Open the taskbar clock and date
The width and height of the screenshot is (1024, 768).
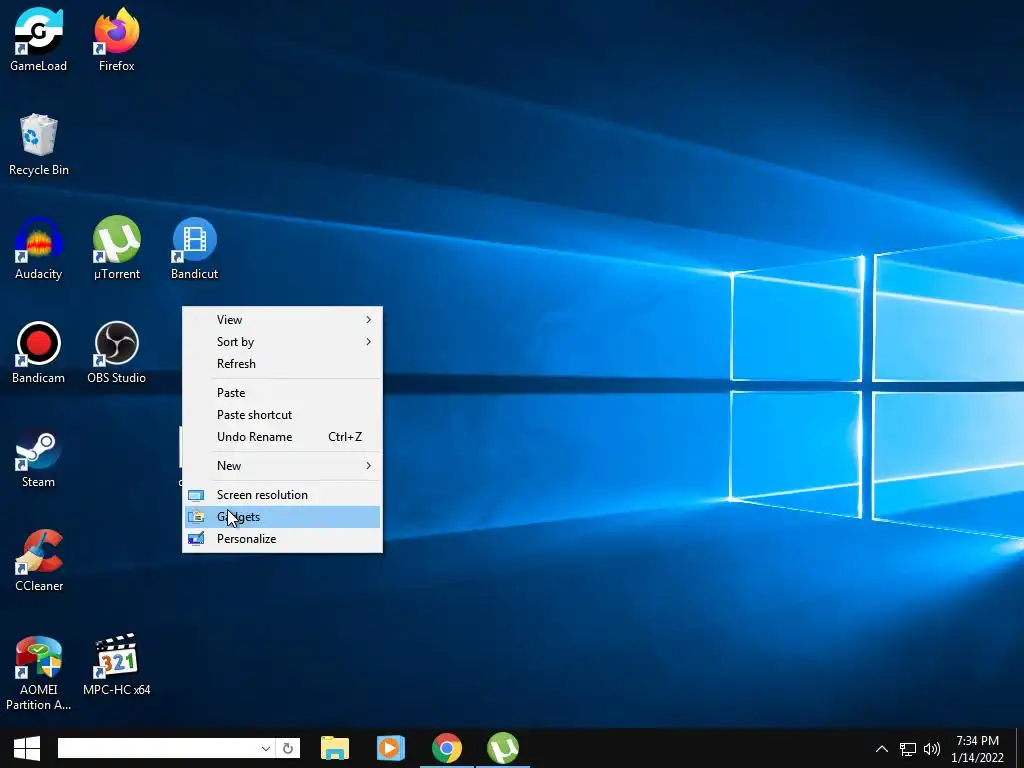pyautogui.click(x=977, y=749)
